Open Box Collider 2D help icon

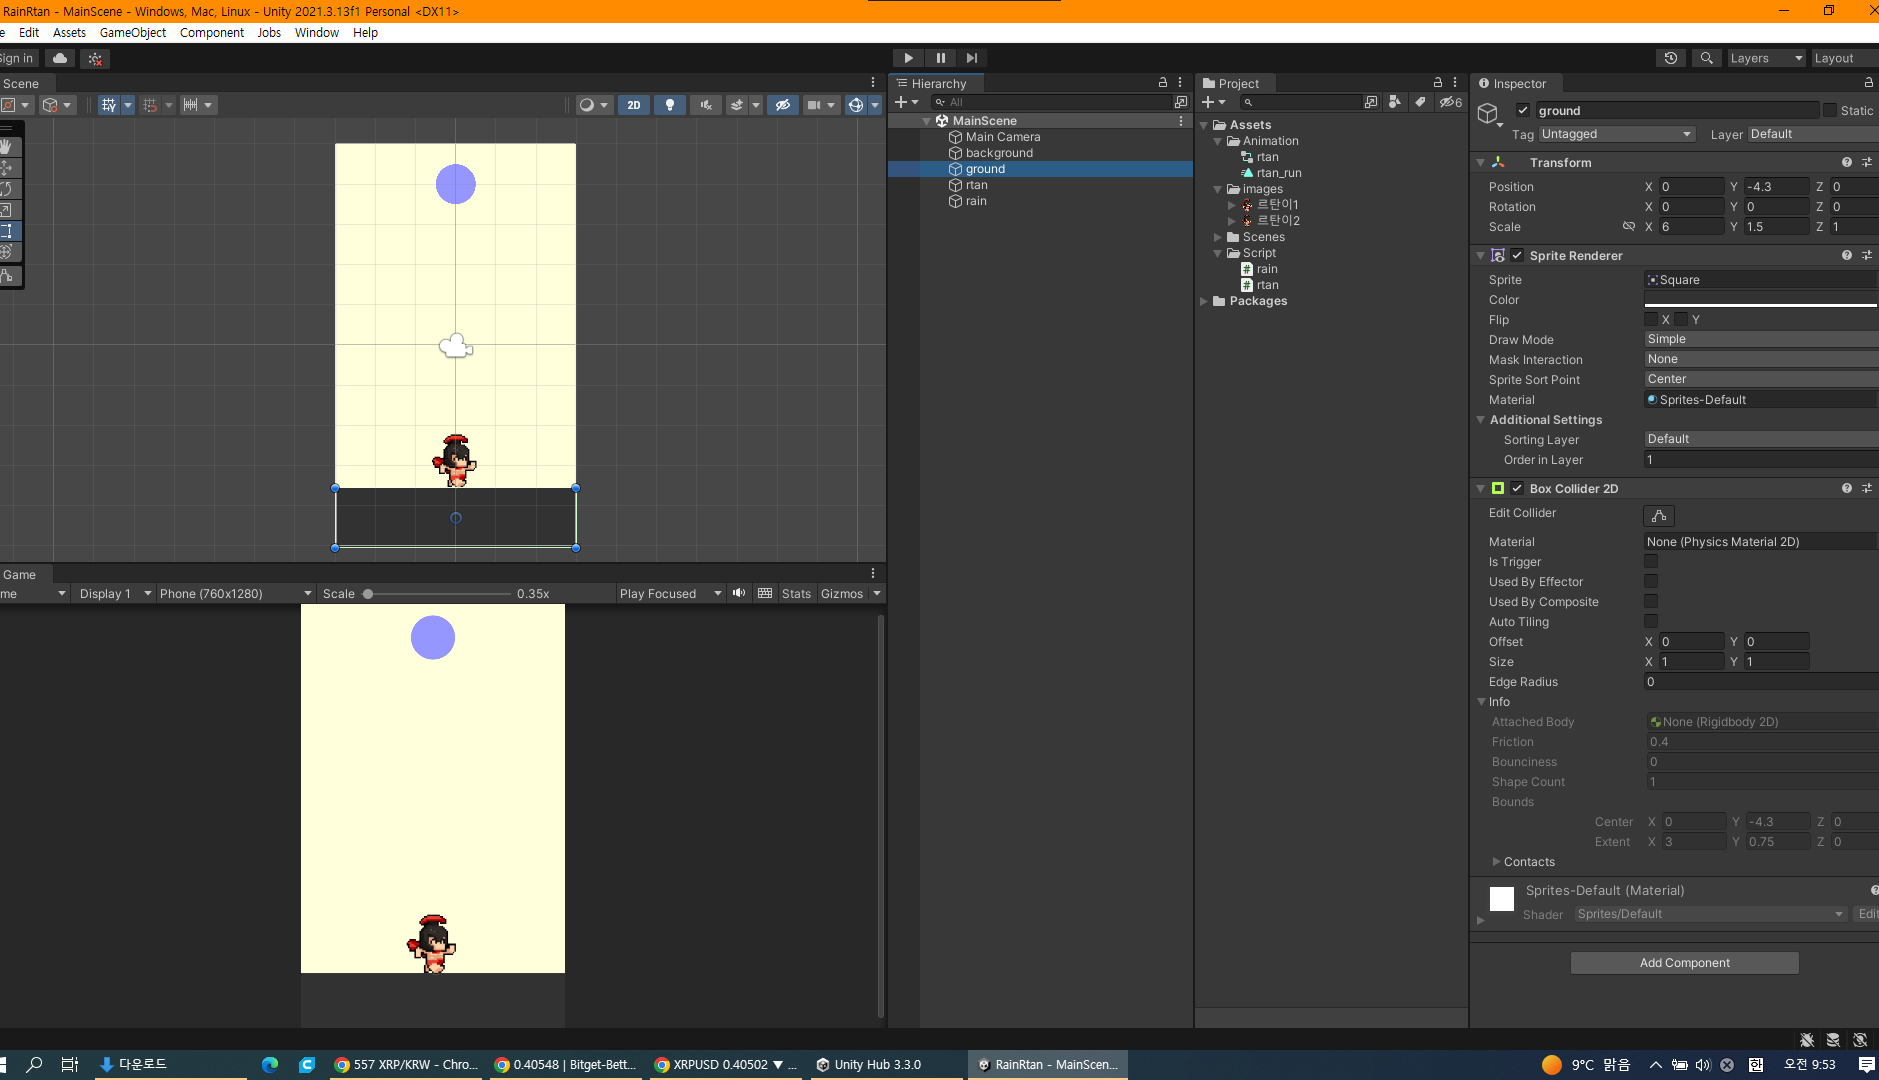[1847, 488]
